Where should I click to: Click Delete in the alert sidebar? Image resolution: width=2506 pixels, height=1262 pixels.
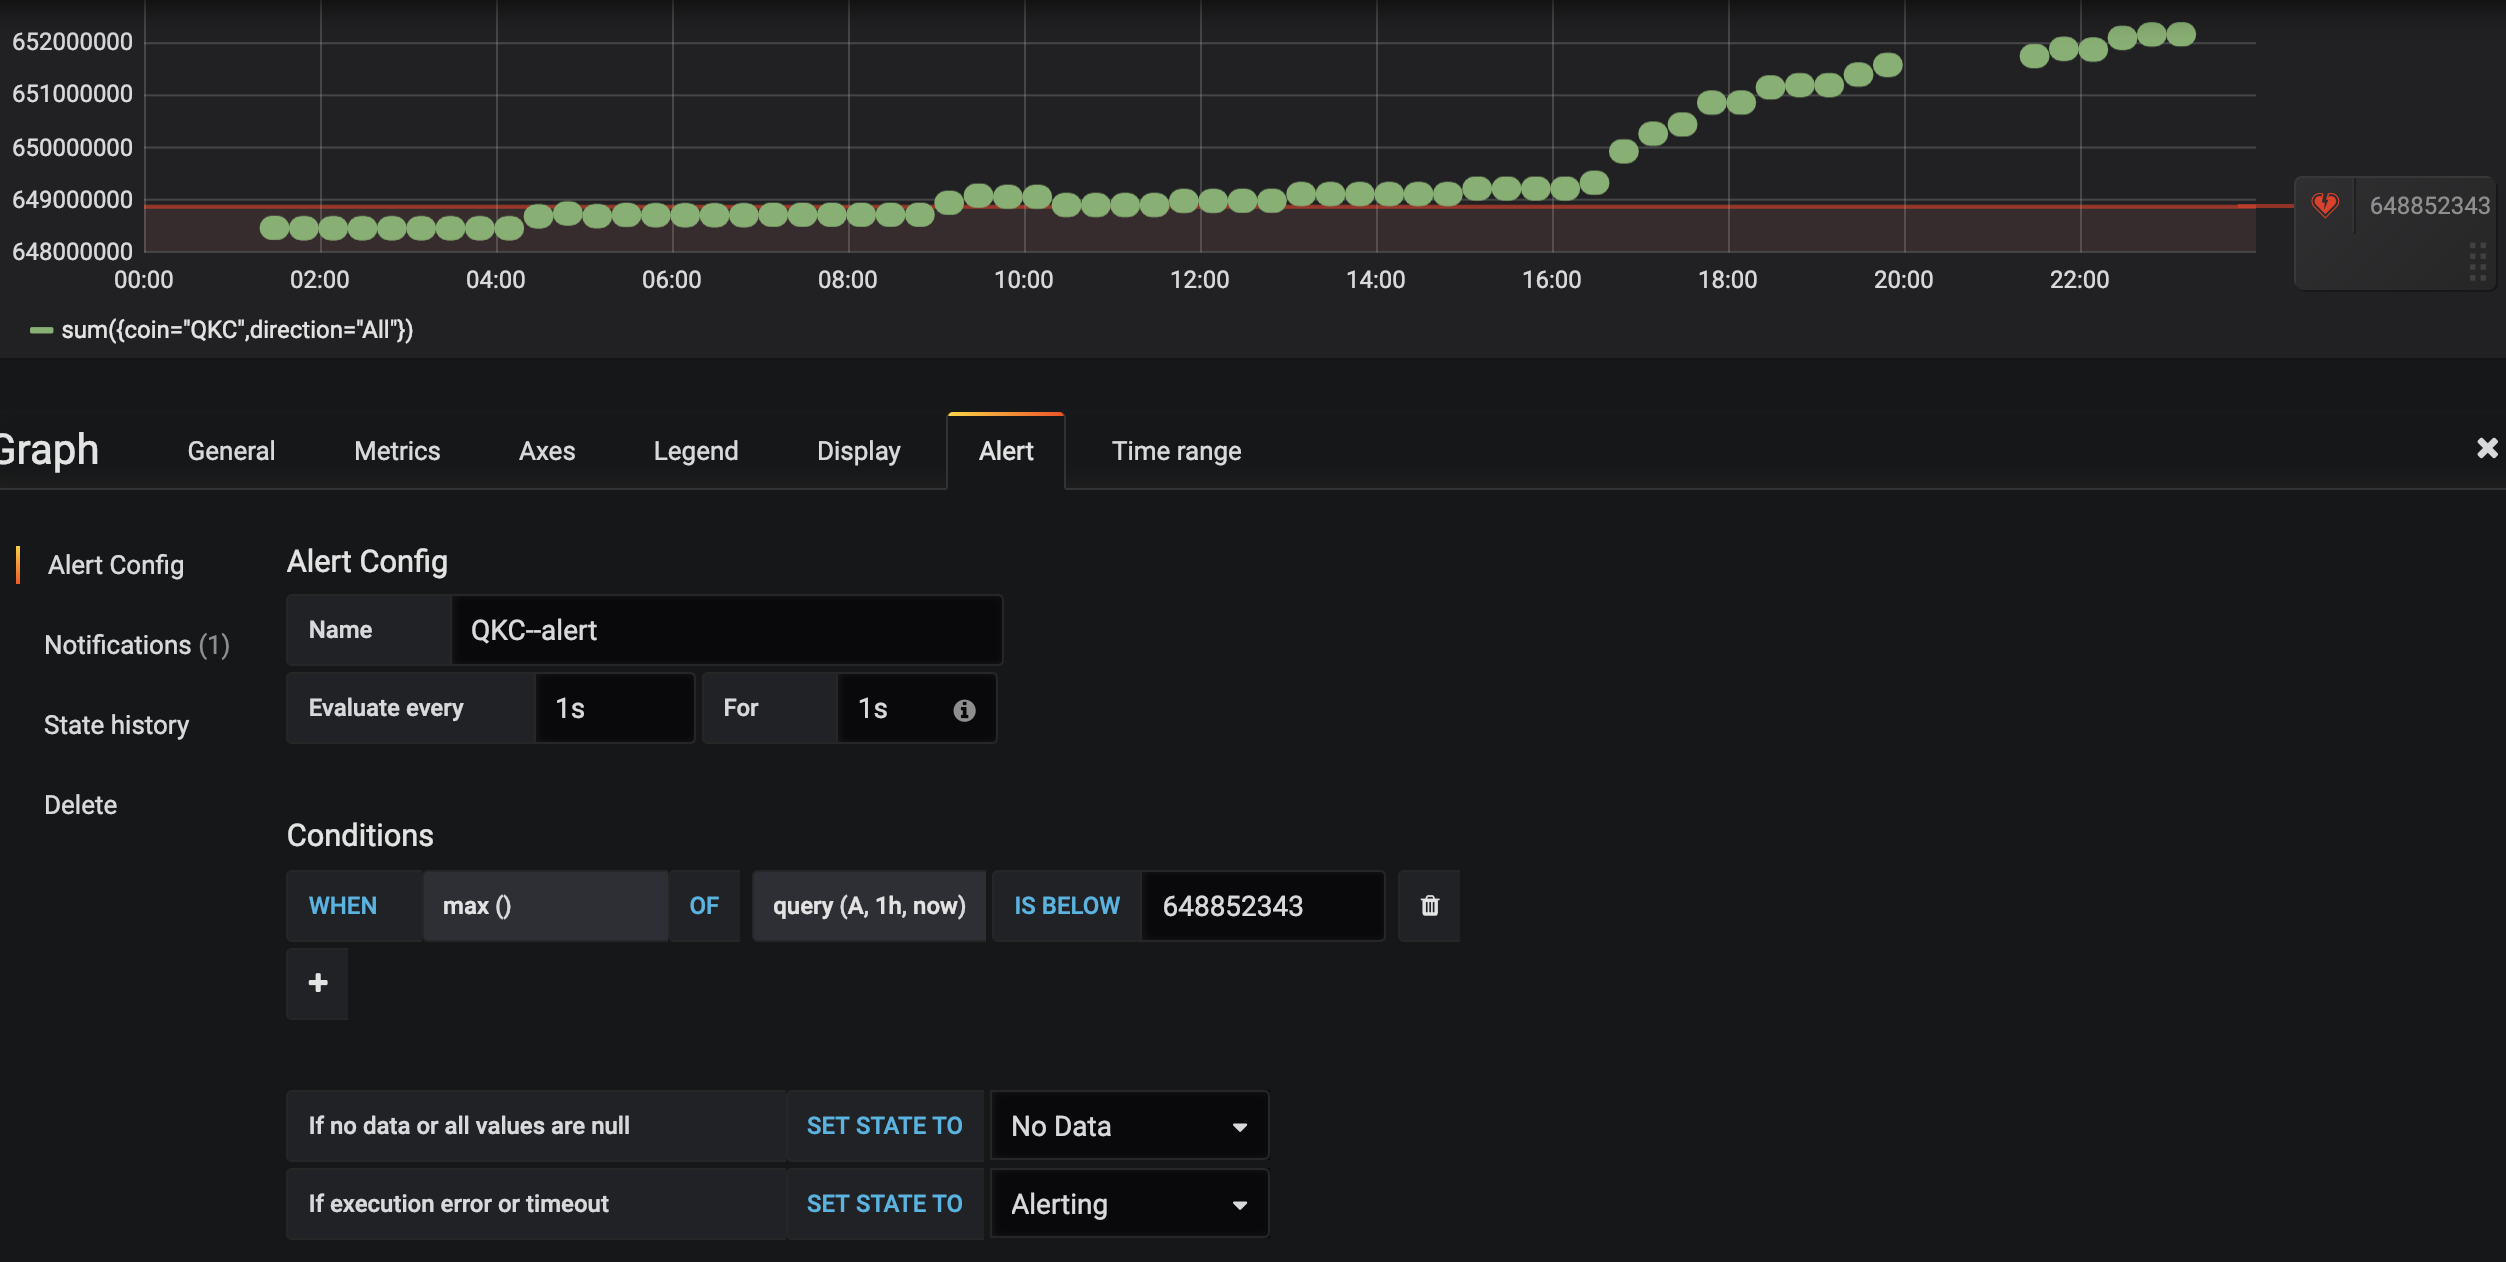pos(80,804)
